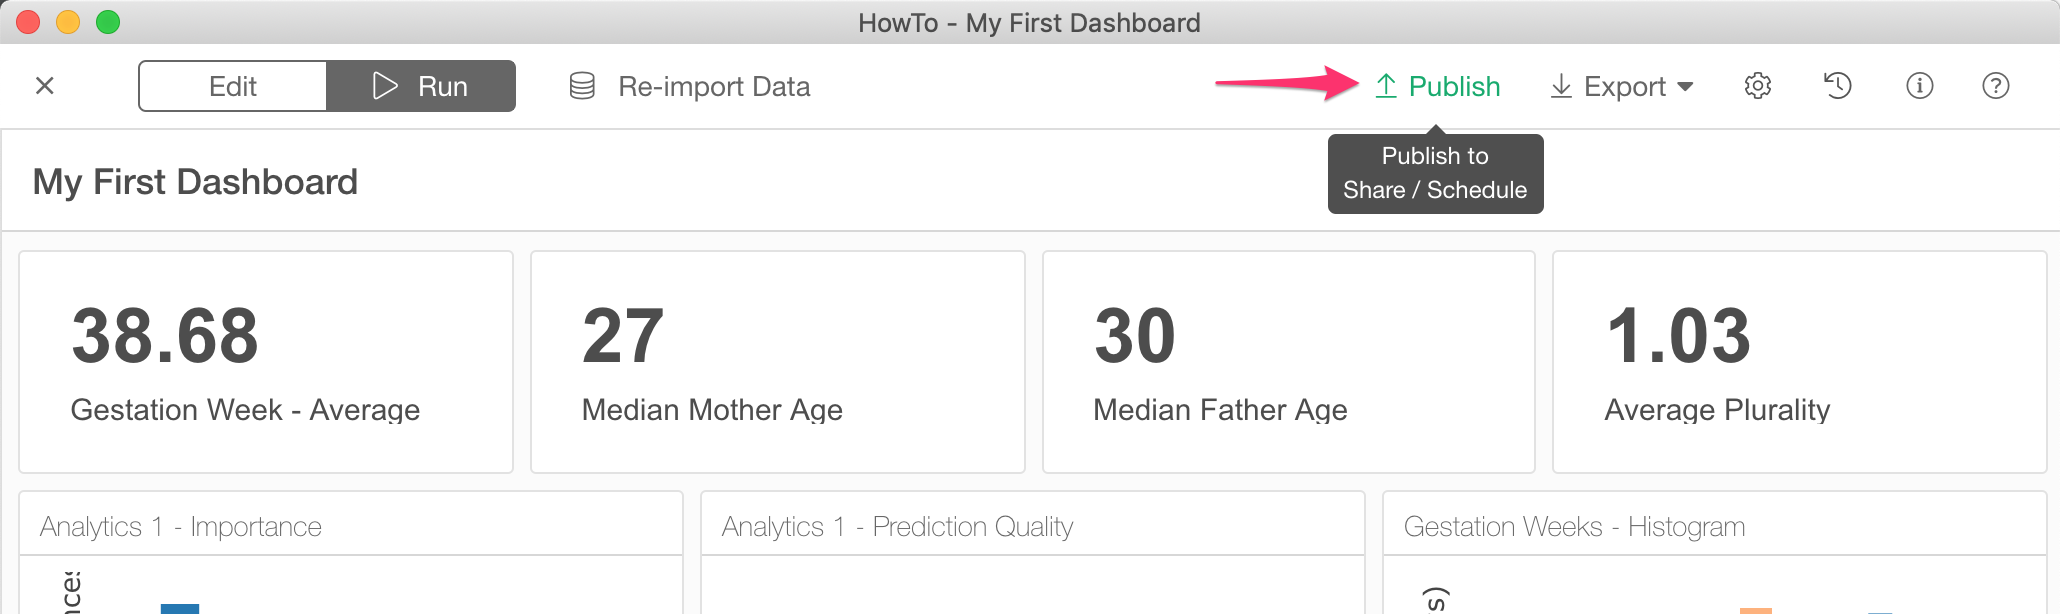The image size is (2060, 614).
Task: Switch to Edit mode
Action: [x=233, y=86]
